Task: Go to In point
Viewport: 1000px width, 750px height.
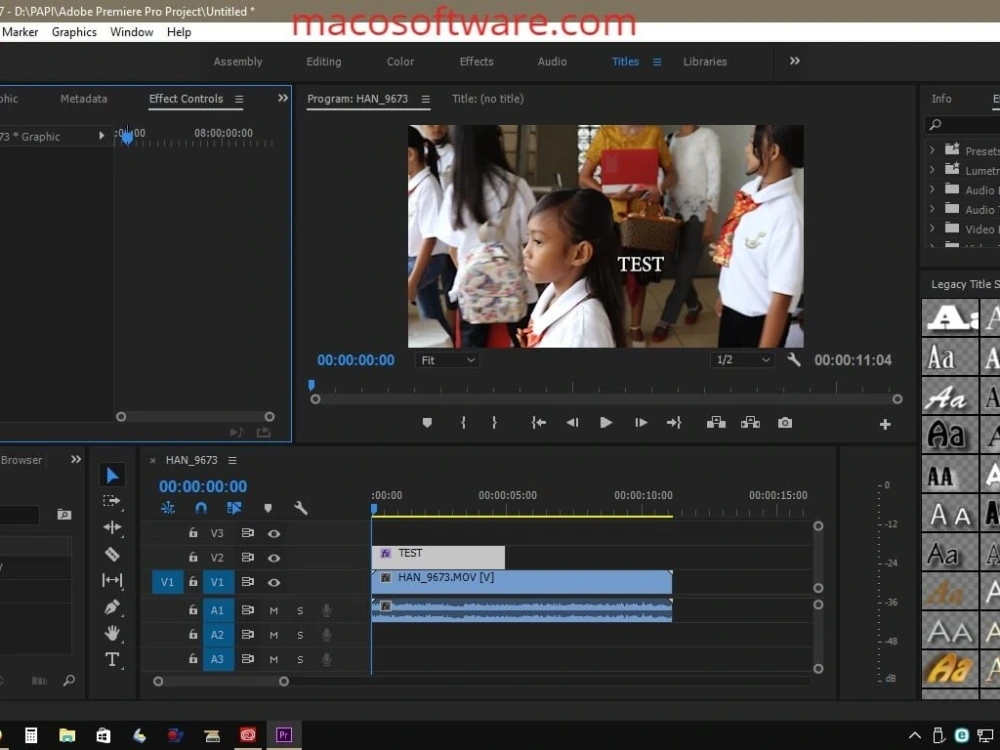Action: (x=538, y=423)
